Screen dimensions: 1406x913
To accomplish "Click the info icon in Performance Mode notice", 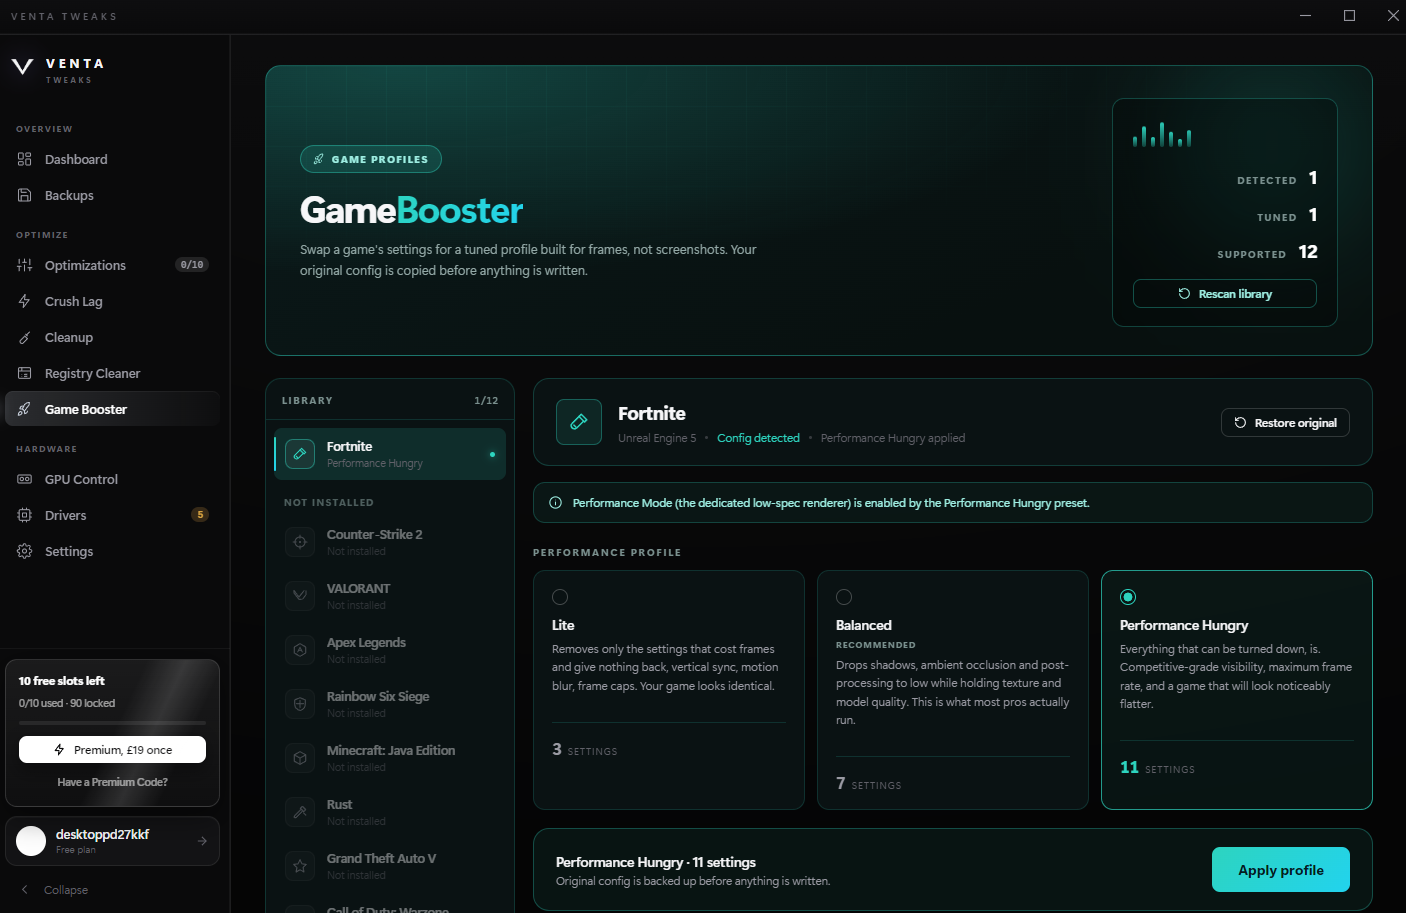I will click(555, 503).
